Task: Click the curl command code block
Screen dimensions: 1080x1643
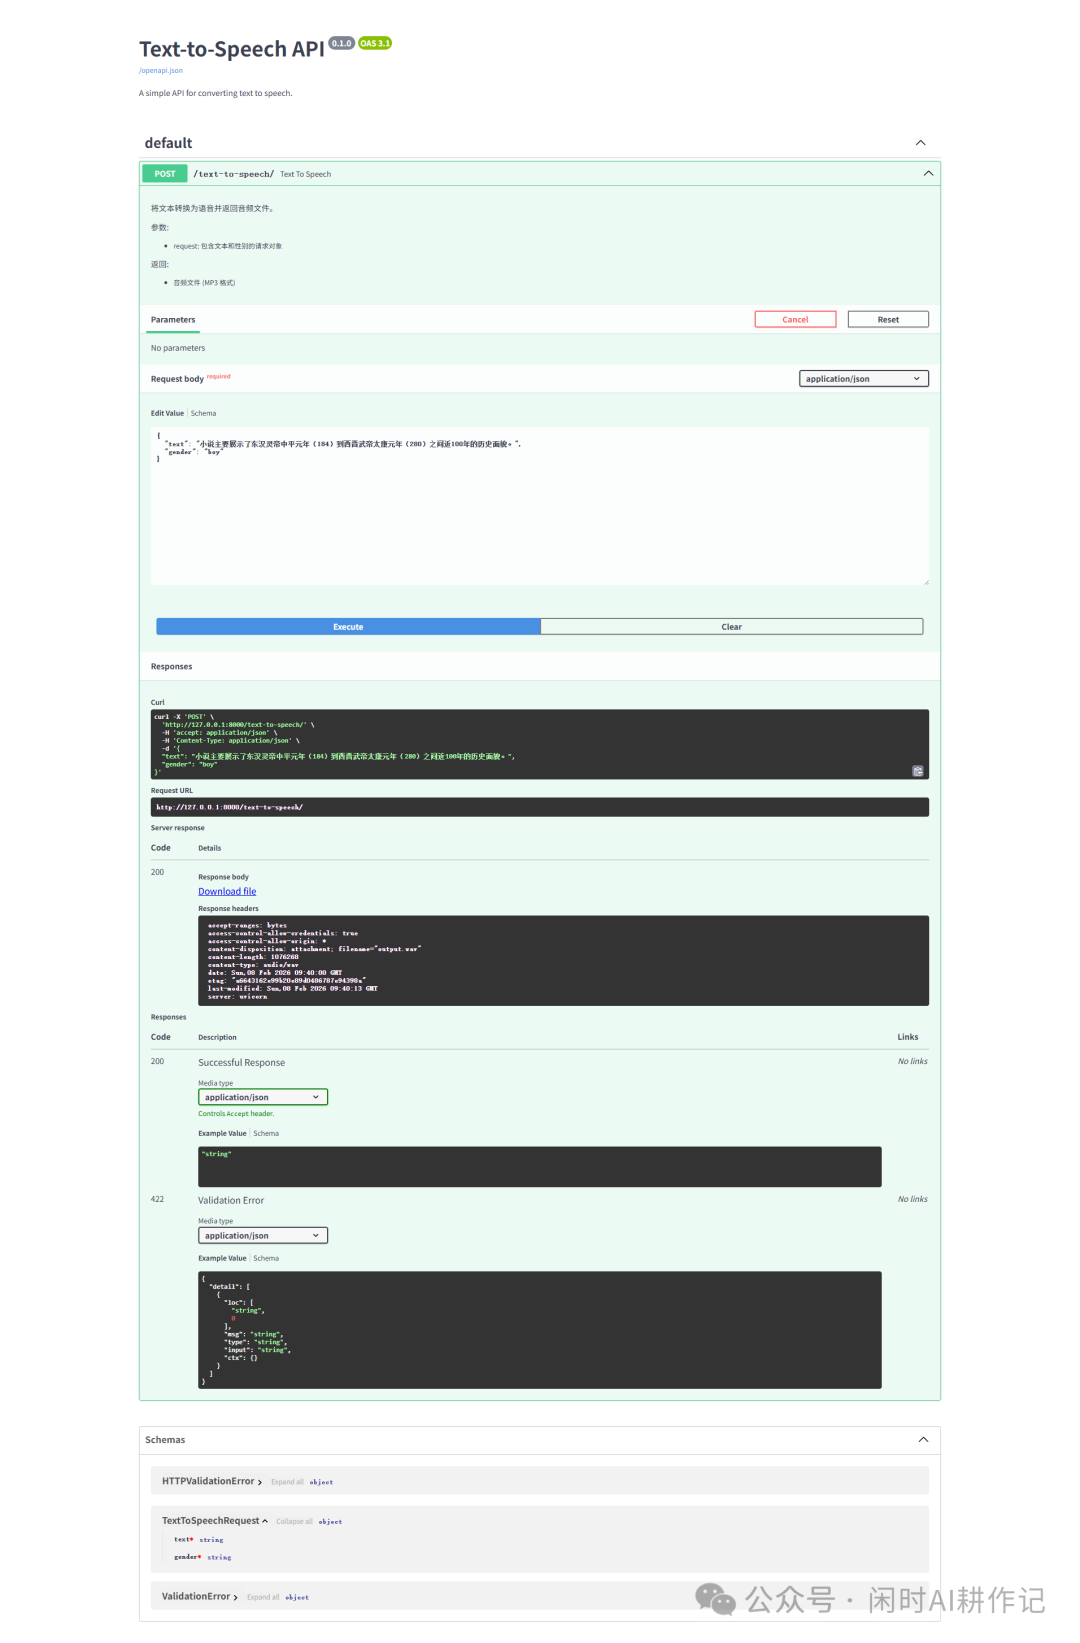Action: (x=540, y=744)
